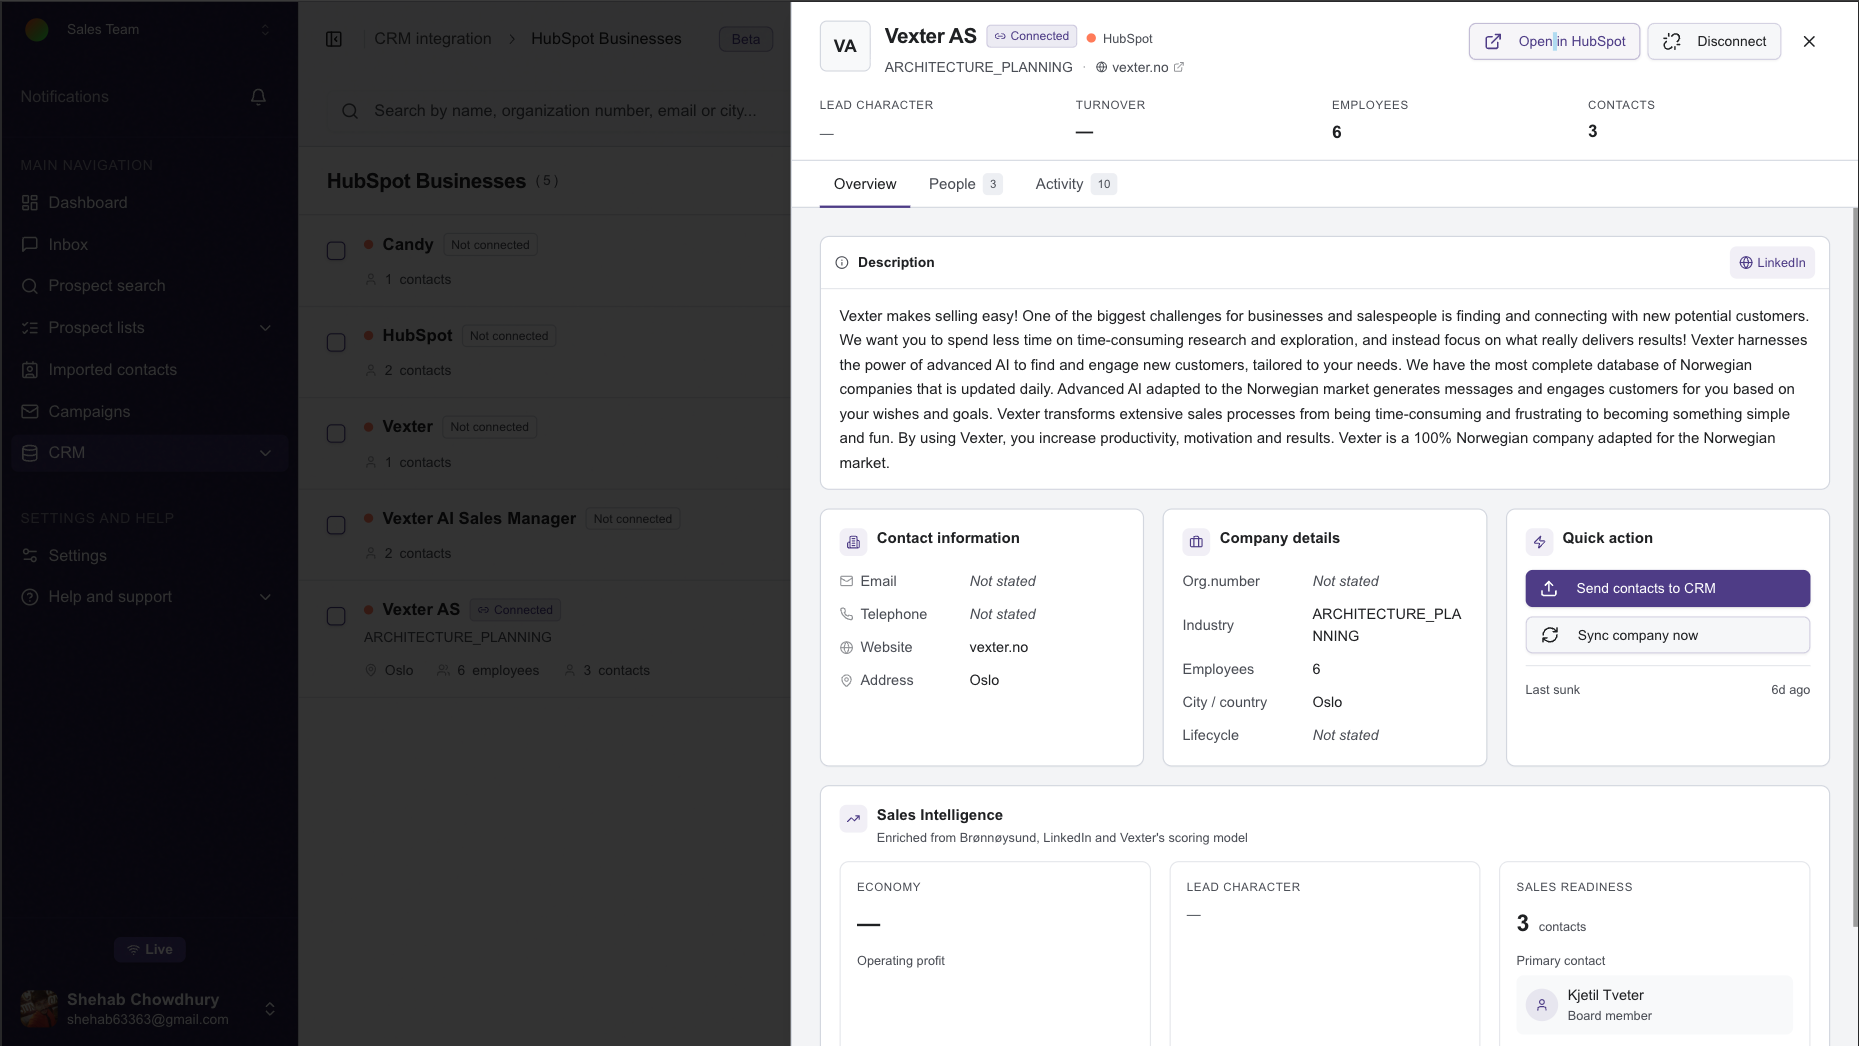Click Vexter AI Sales Manager name
The width and height of the screenshot is (1859, 1046).
(x=479, y=519)
